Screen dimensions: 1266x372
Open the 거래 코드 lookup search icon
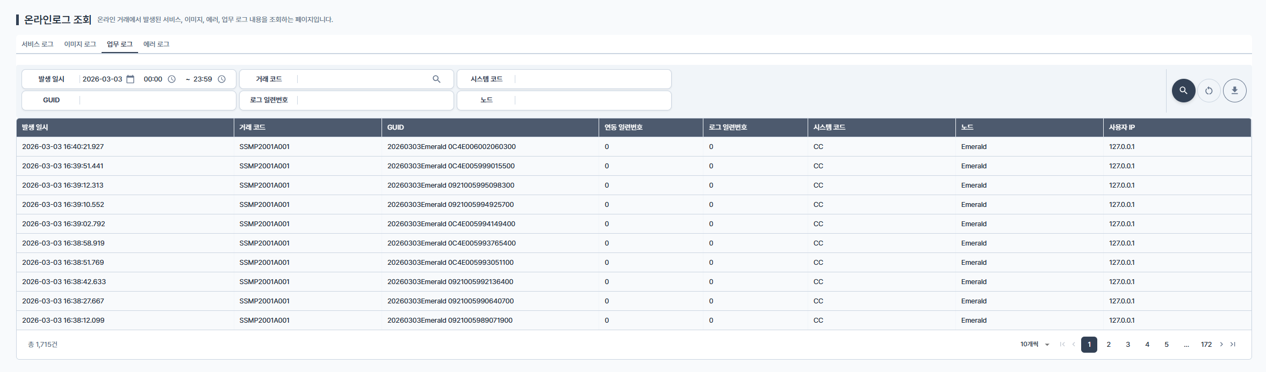(x=436, y=79)
